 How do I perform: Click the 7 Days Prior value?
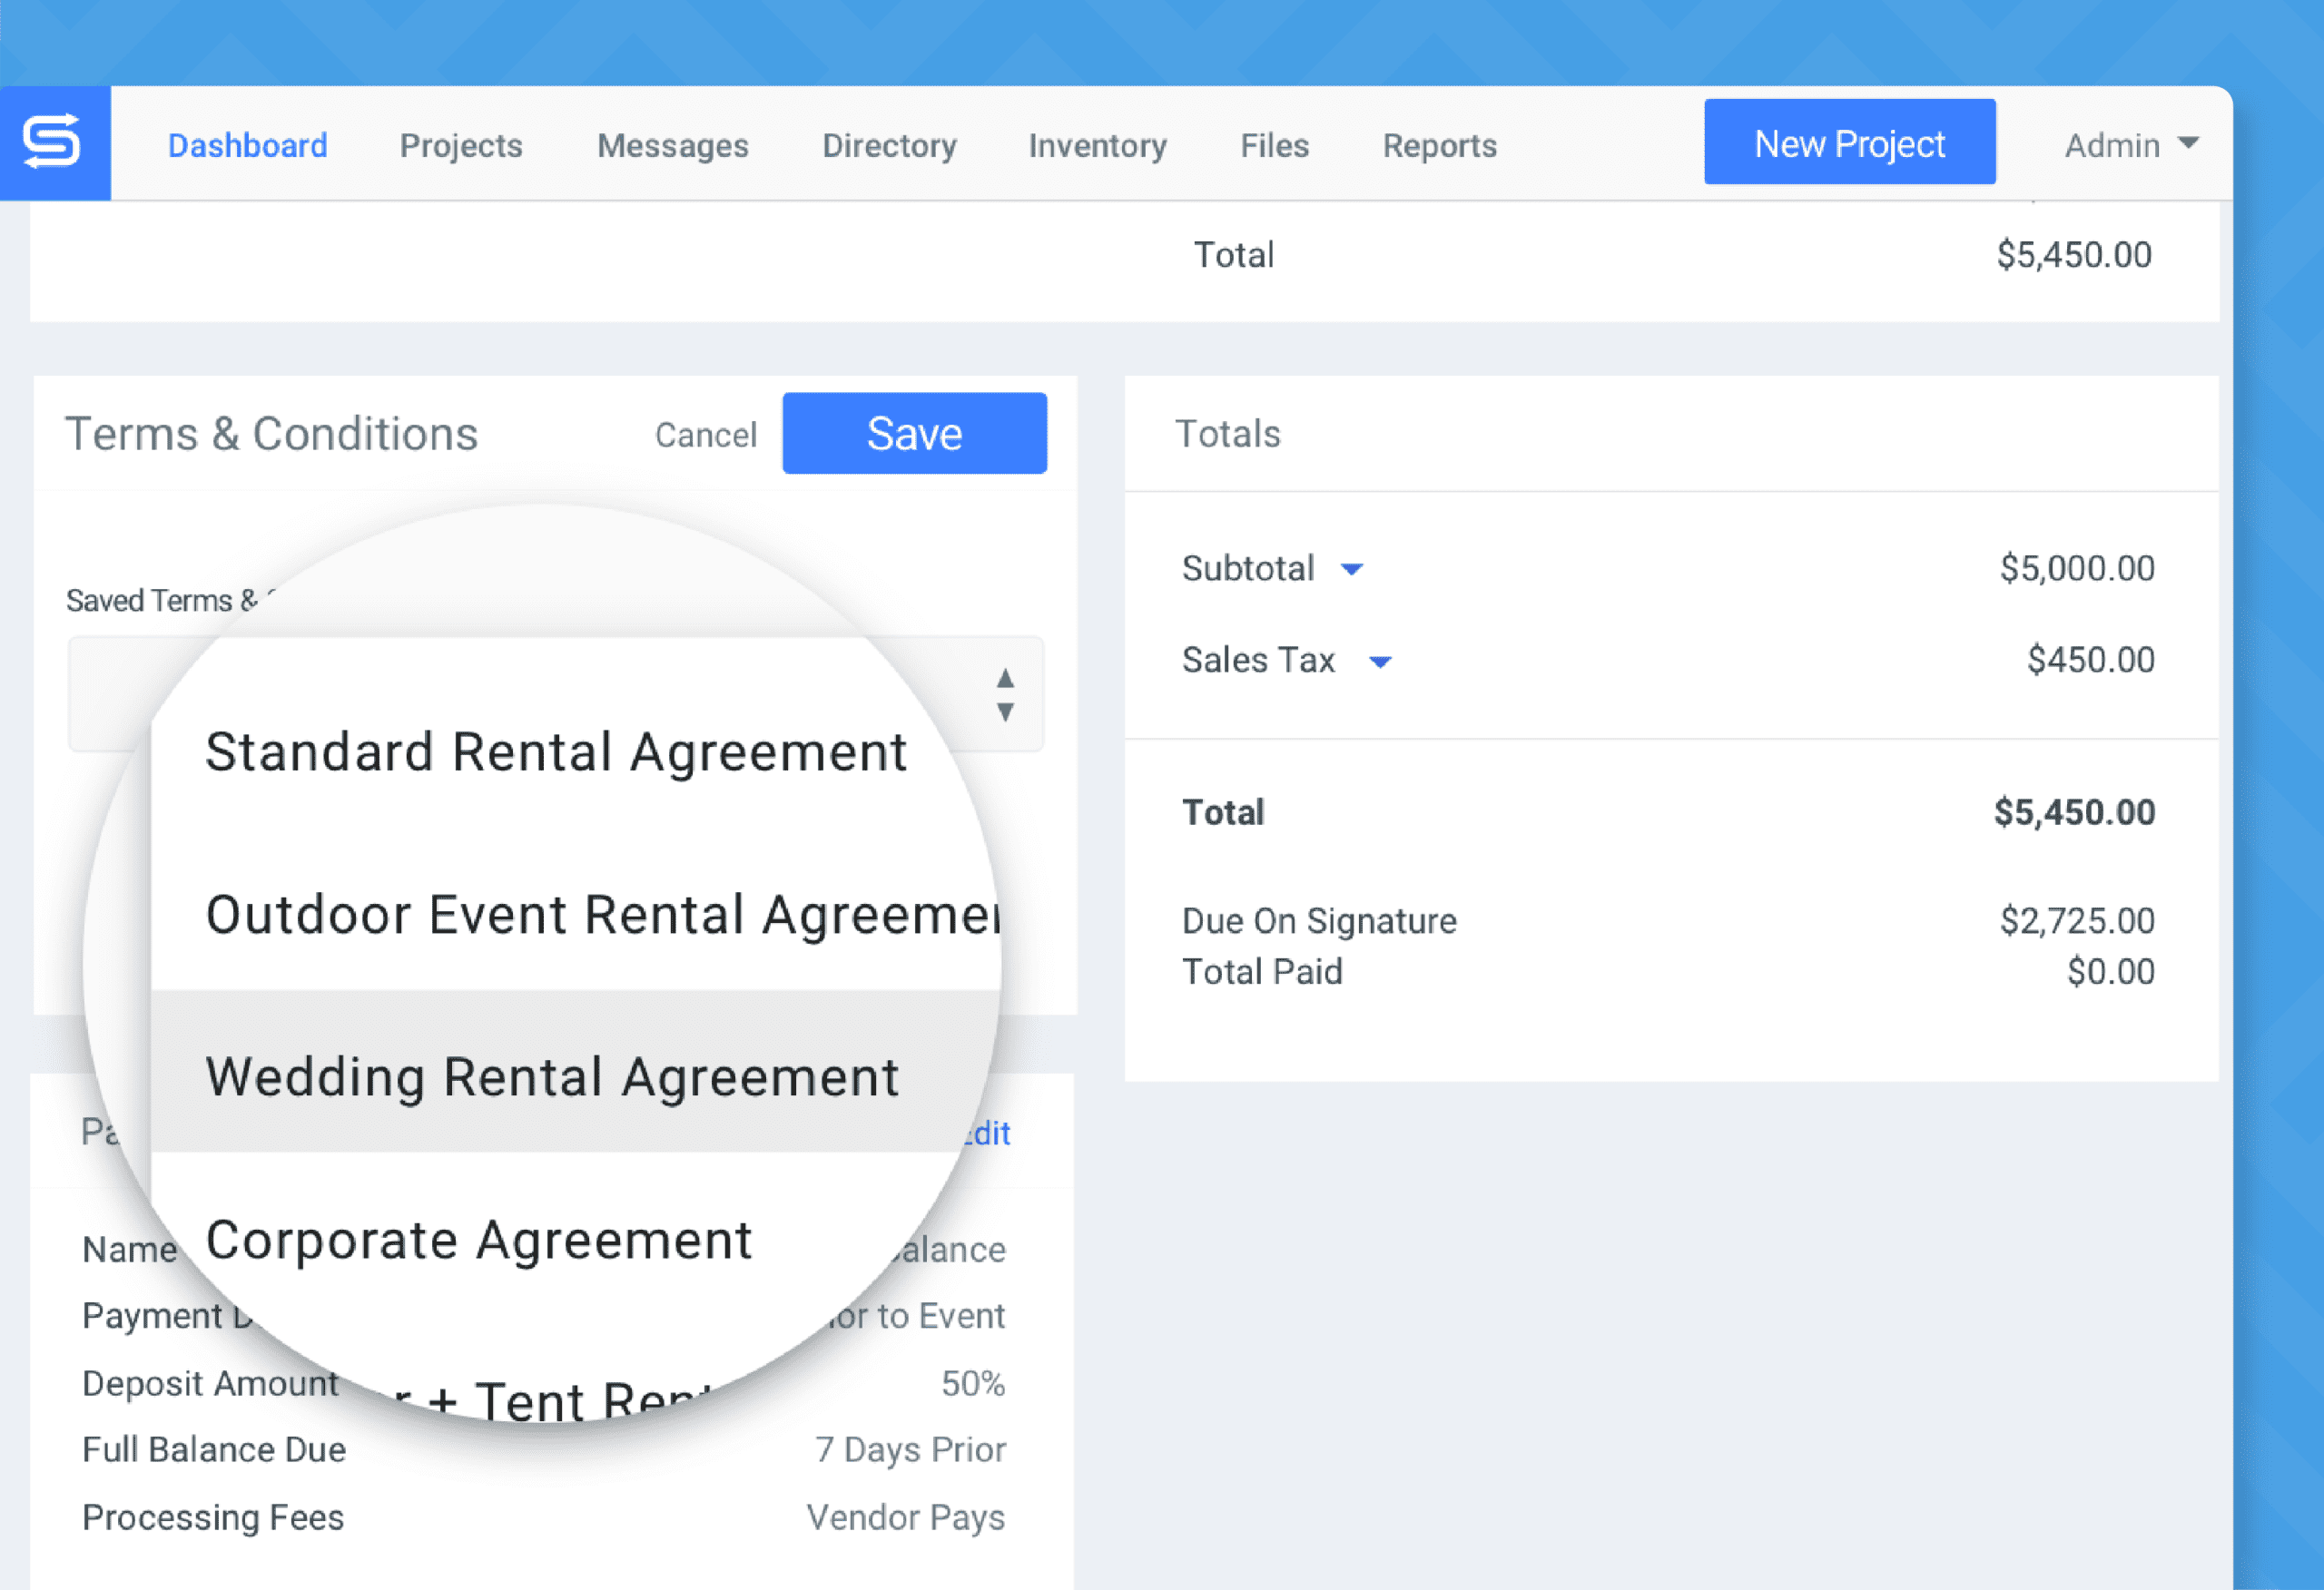(910, 1450)
